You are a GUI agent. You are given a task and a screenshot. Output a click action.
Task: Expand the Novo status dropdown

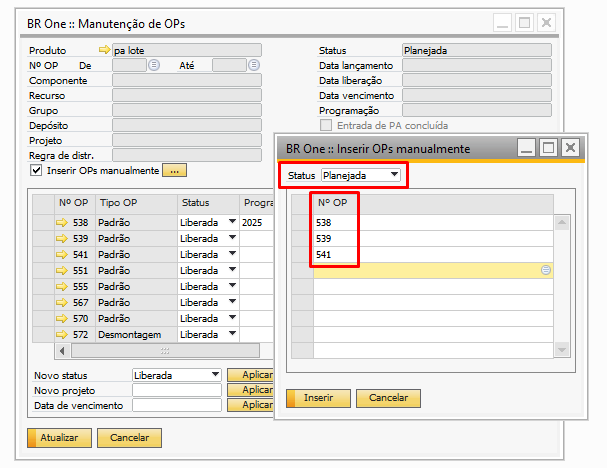point(214,375)
